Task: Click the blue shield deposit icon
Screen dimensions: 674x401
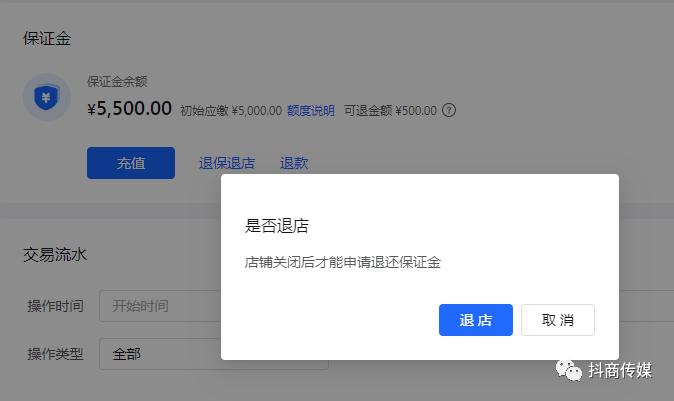Action: 46,97
